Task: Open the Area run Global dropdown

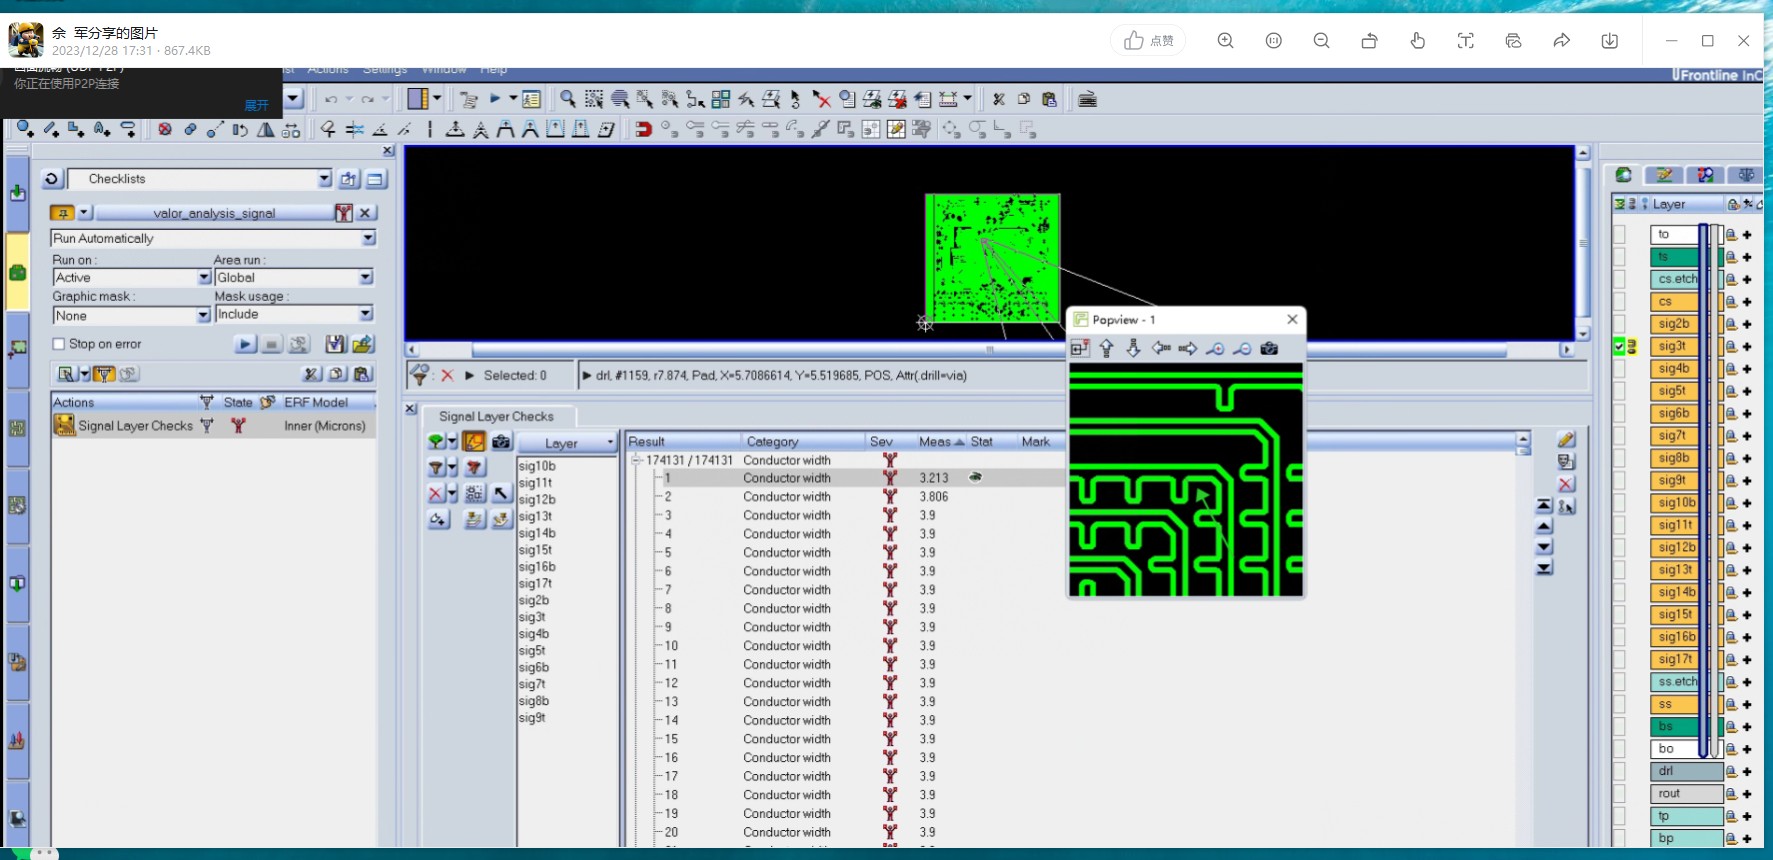Action: [366, 278]
